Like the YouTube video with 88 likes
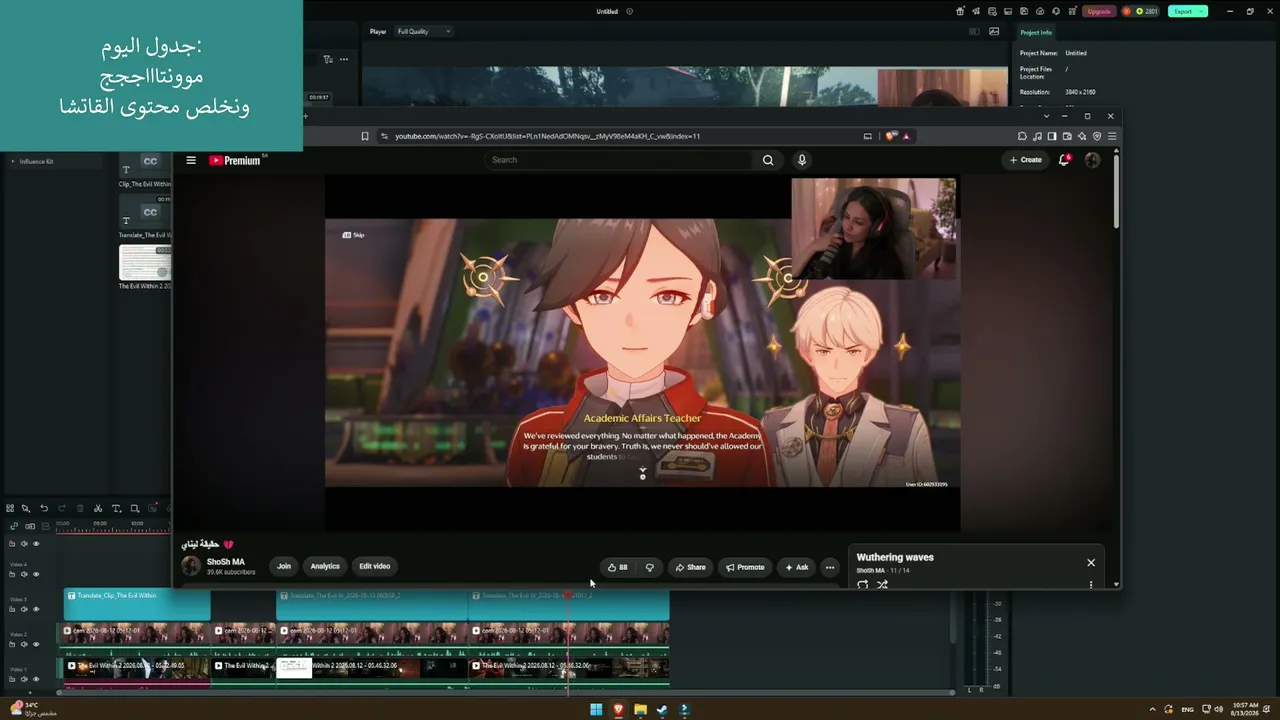This screenshot has height=720, width=1280. point(618,567)
